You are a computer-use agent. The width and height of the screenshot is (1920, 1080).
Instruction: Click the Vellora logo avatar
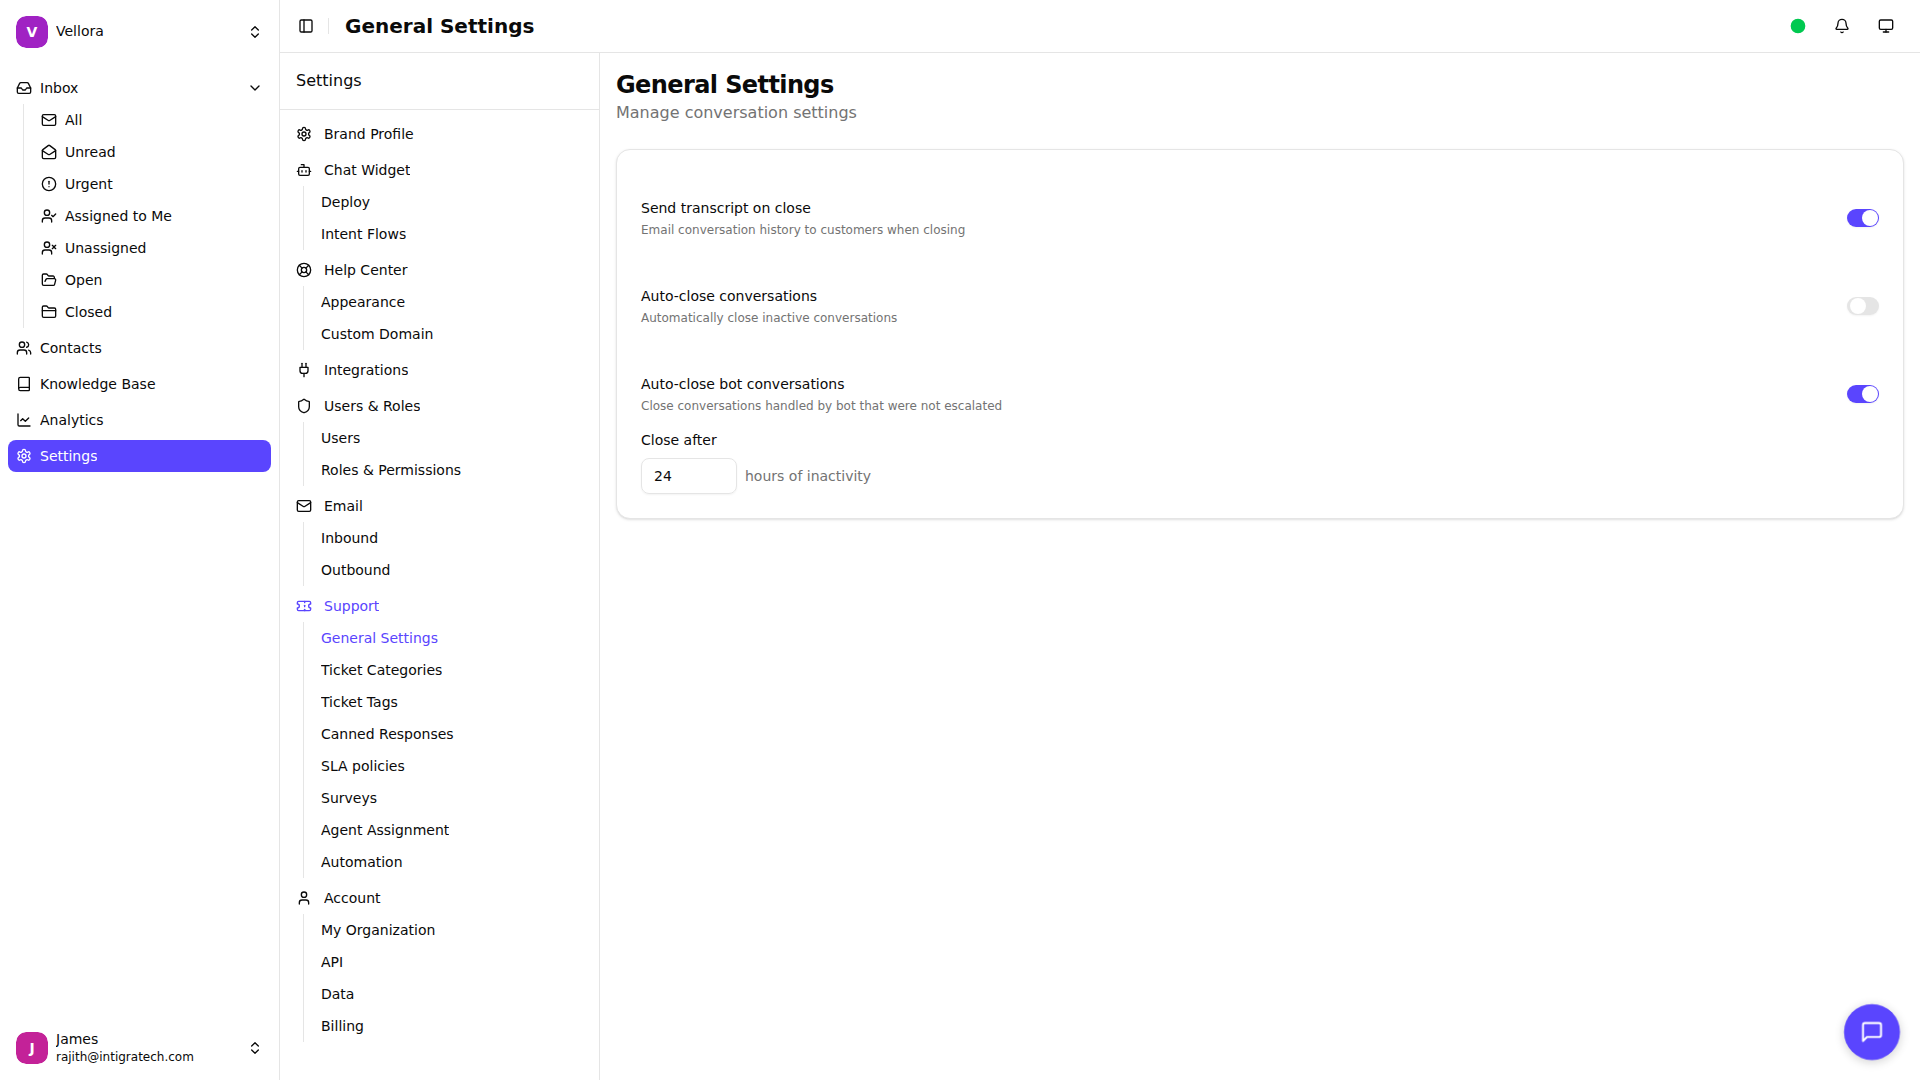pyautogui.click(x=32, y=32)
